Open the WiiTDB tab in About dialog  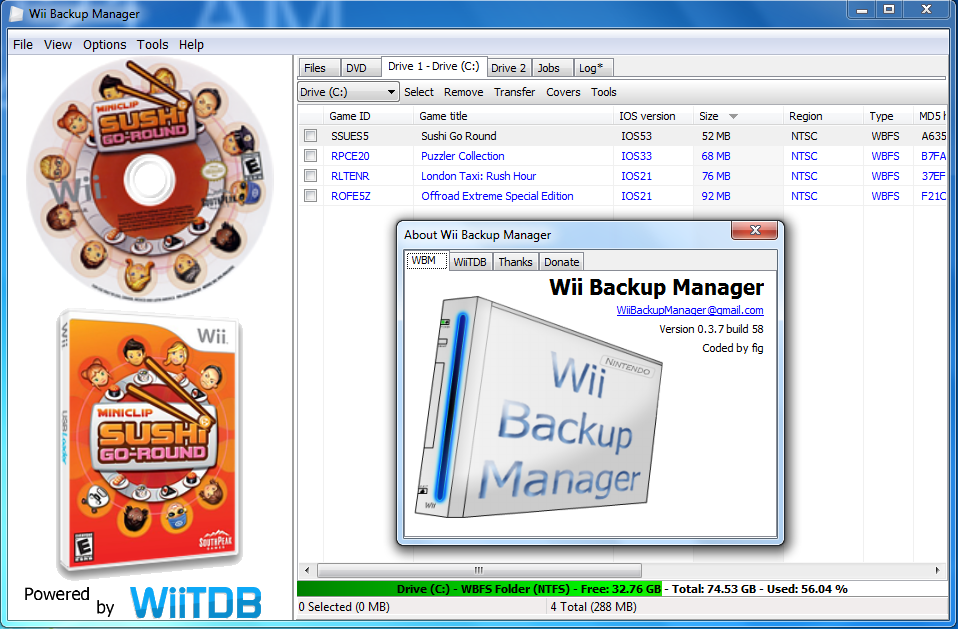(x=470, y=262)
